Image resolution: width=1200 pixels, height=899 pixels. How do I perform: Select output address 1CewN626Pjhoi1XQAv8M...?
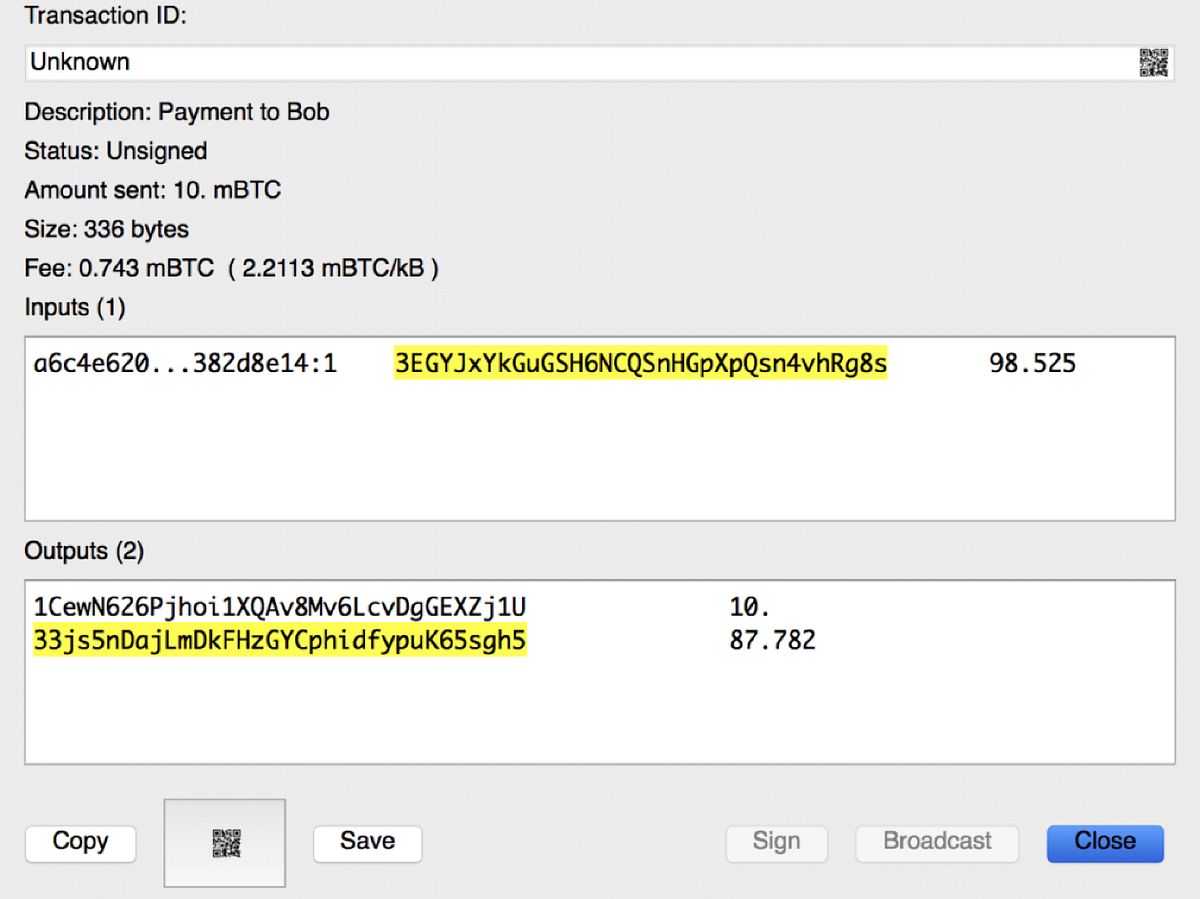(280, 607)
